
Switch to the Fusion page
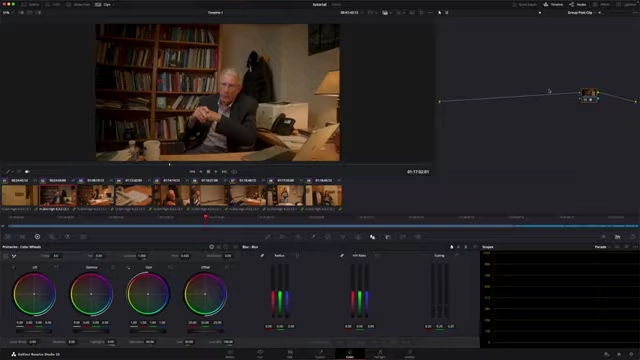coord(320,354)
